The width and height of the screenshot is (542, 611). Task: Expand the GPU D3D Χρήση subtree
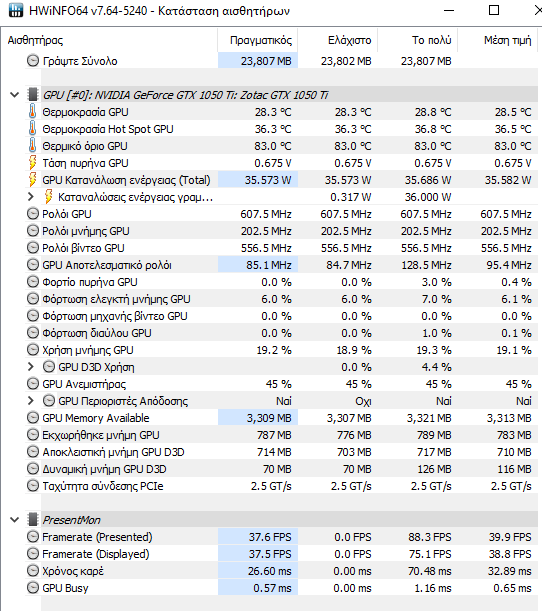tap(31, 367)
